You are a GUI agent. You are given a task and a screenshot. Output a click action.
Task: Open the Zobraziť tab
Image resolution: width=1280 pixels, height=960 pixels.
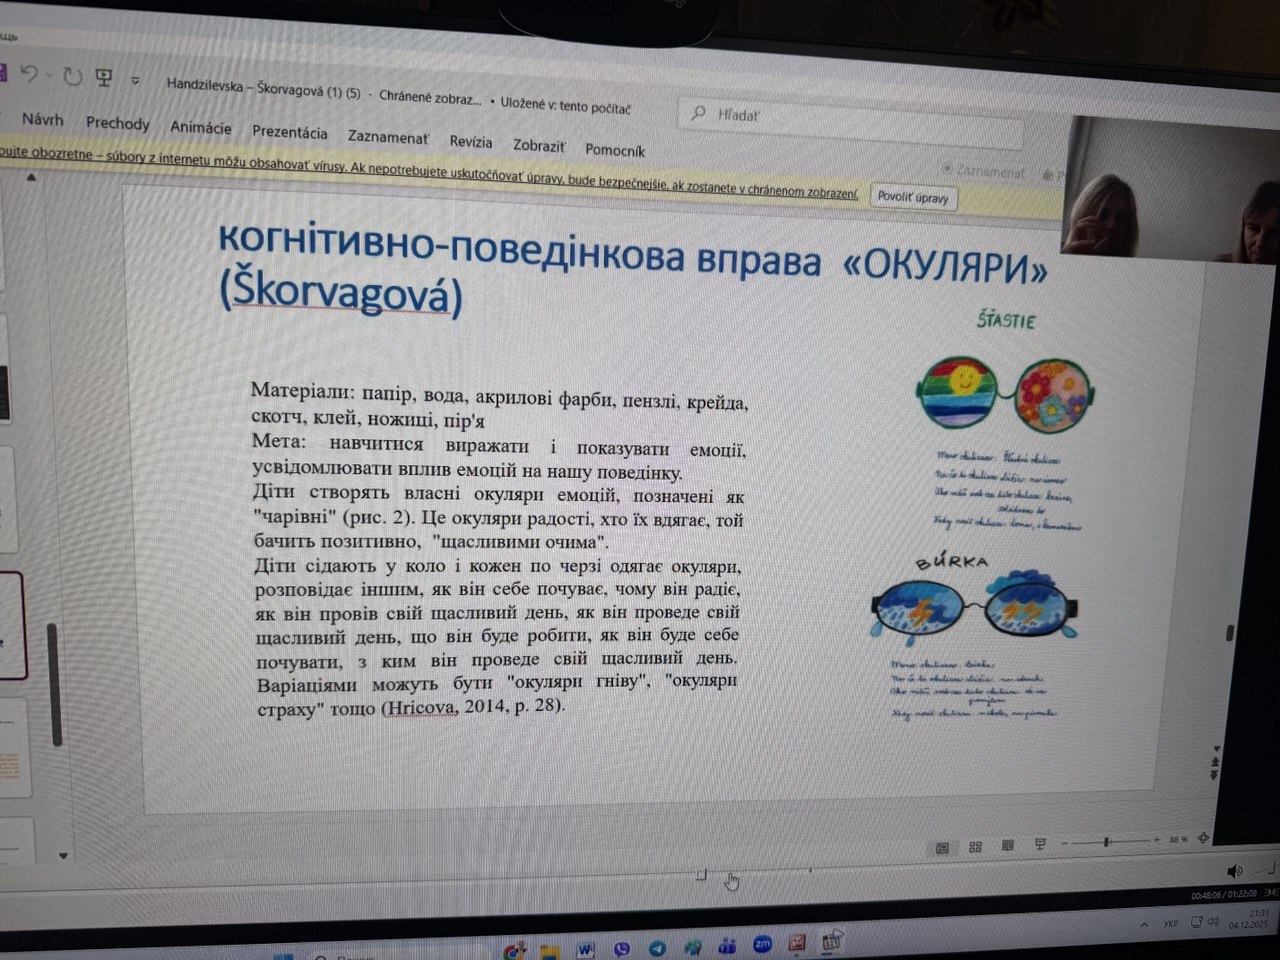[x=539, y=145]
